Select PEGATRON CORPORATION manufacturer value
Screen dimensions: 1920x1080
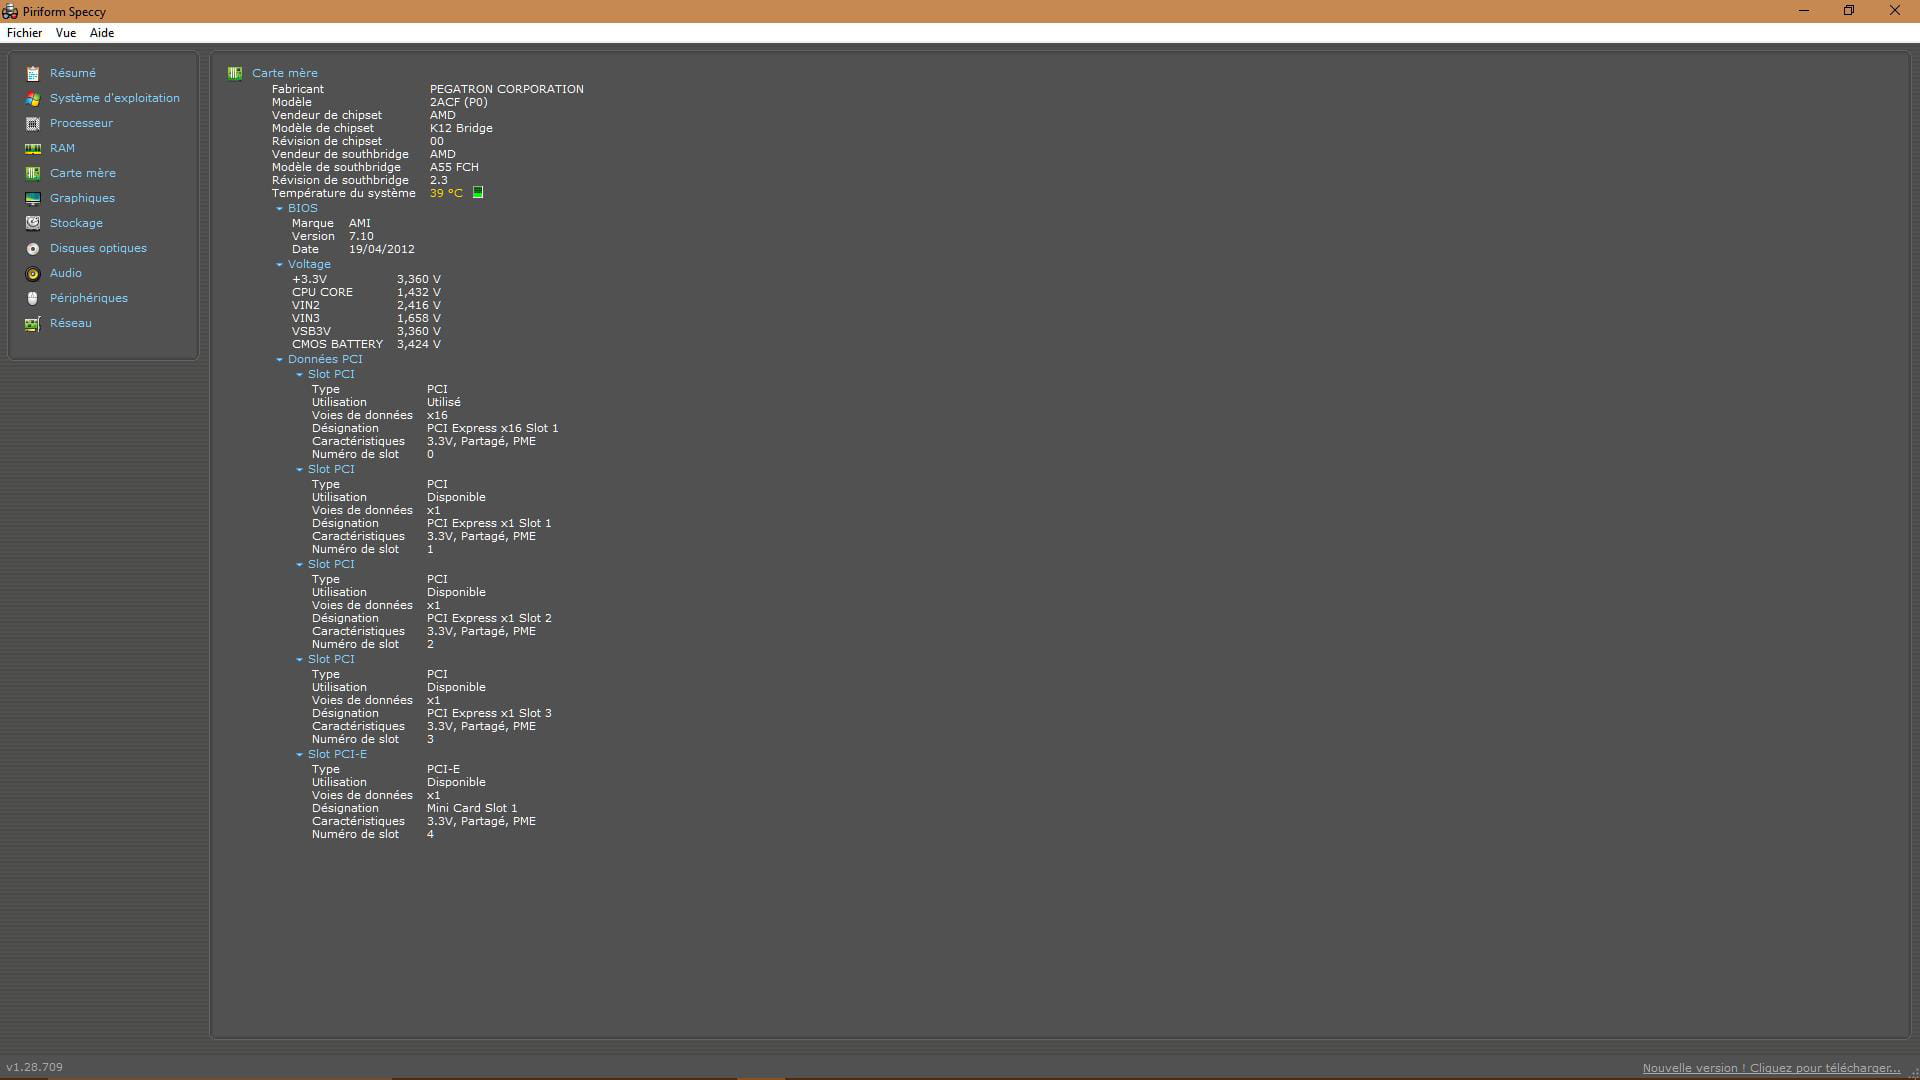coord(507,89)
